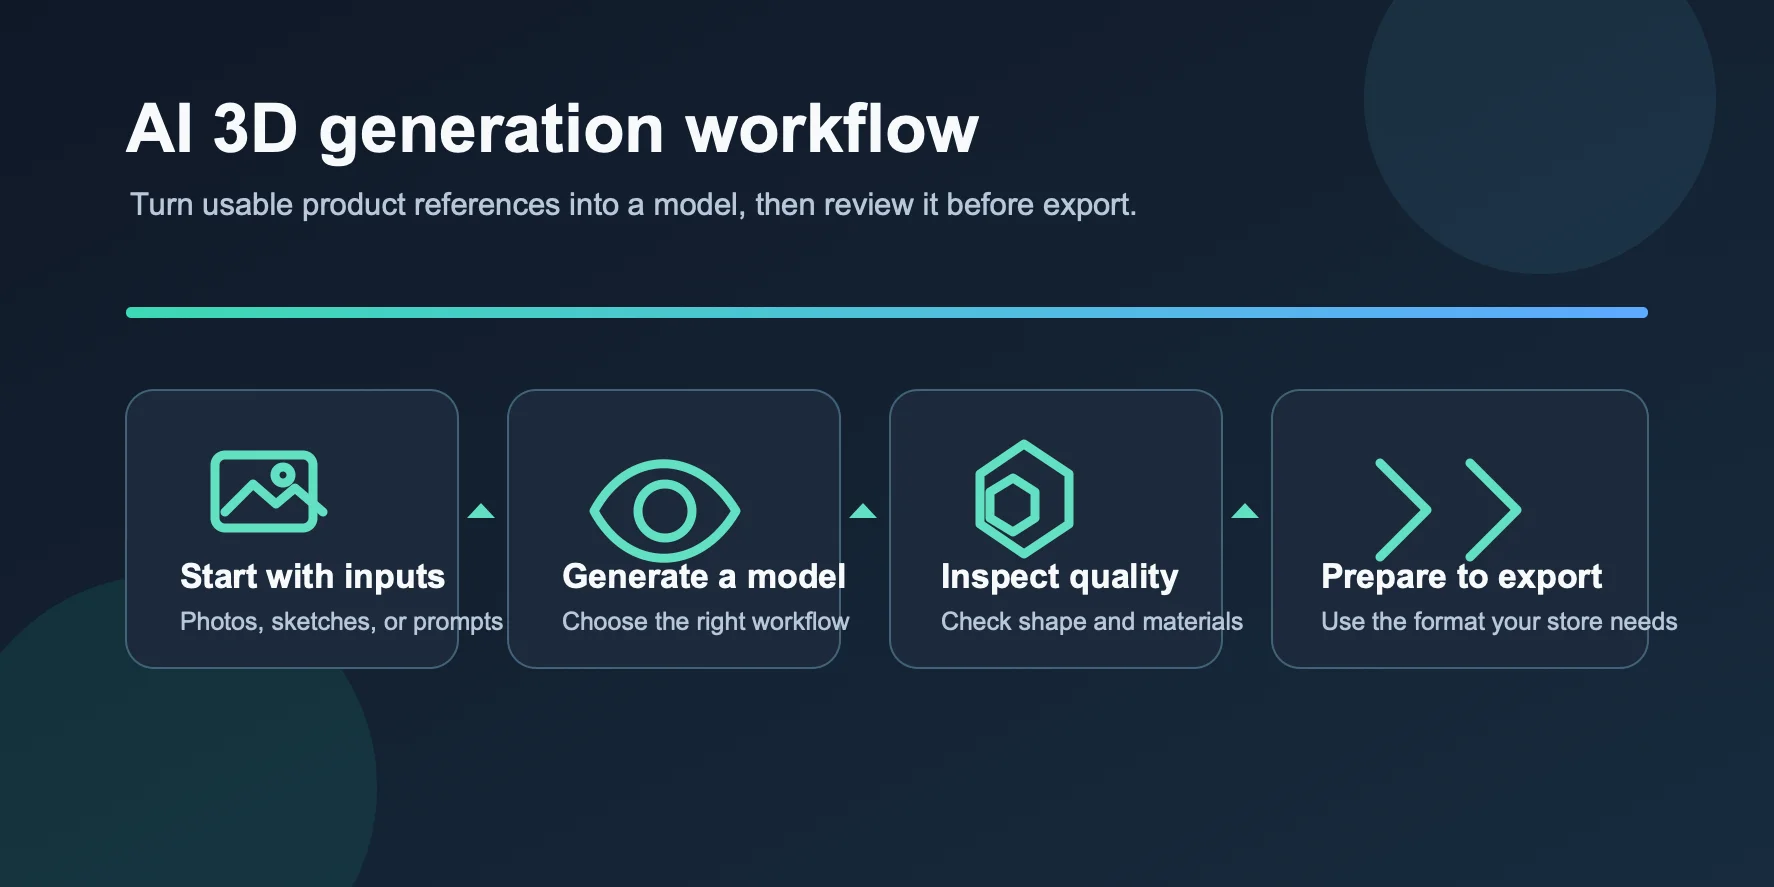Click the hexagon icon above Inspect quality

(1024, 499)
